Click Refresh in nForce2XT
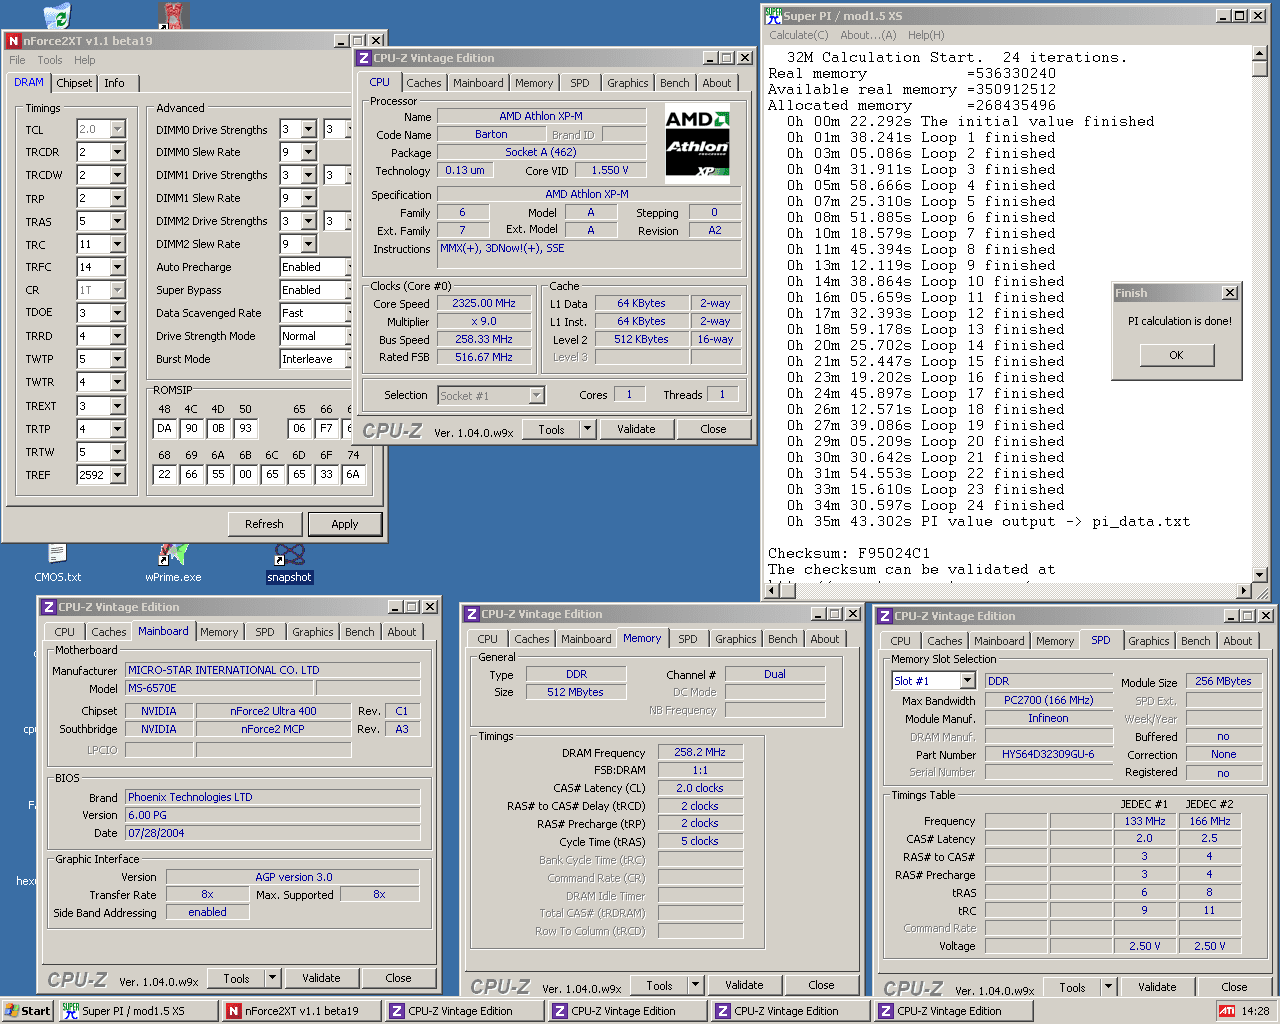 click(264, 524)
